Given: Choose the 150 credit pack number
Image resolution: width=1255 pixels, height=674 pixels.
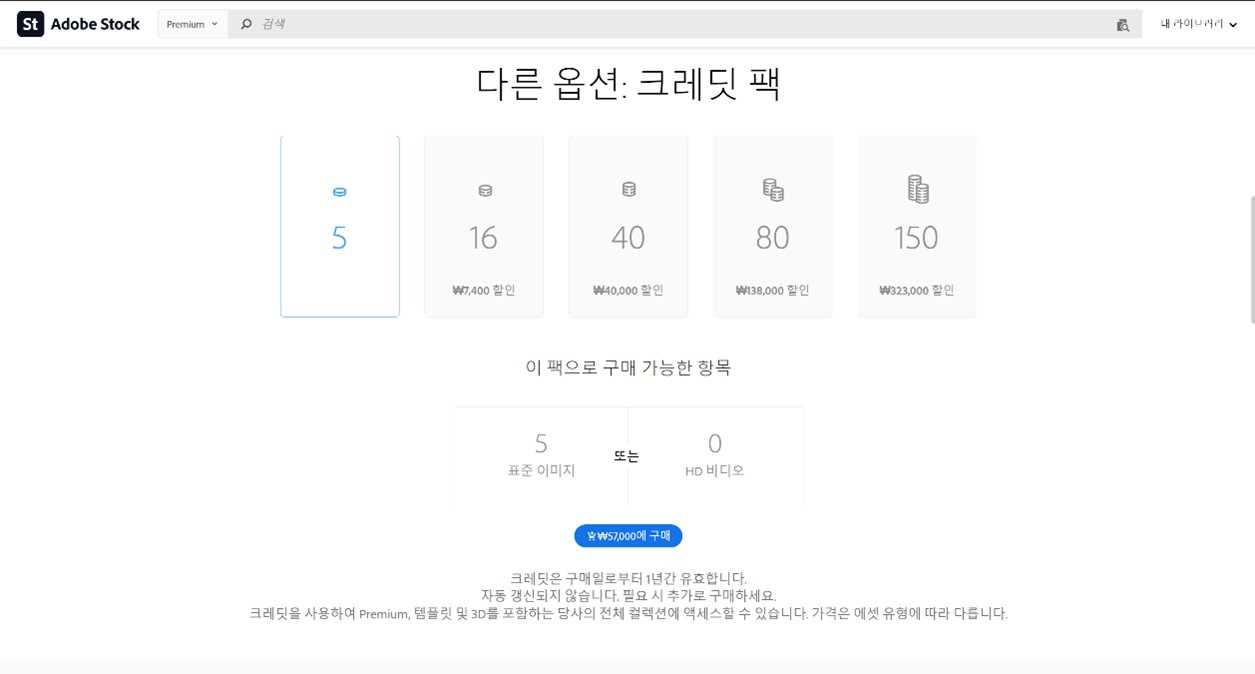Looking at the screenshot, I should coord(916,238).
